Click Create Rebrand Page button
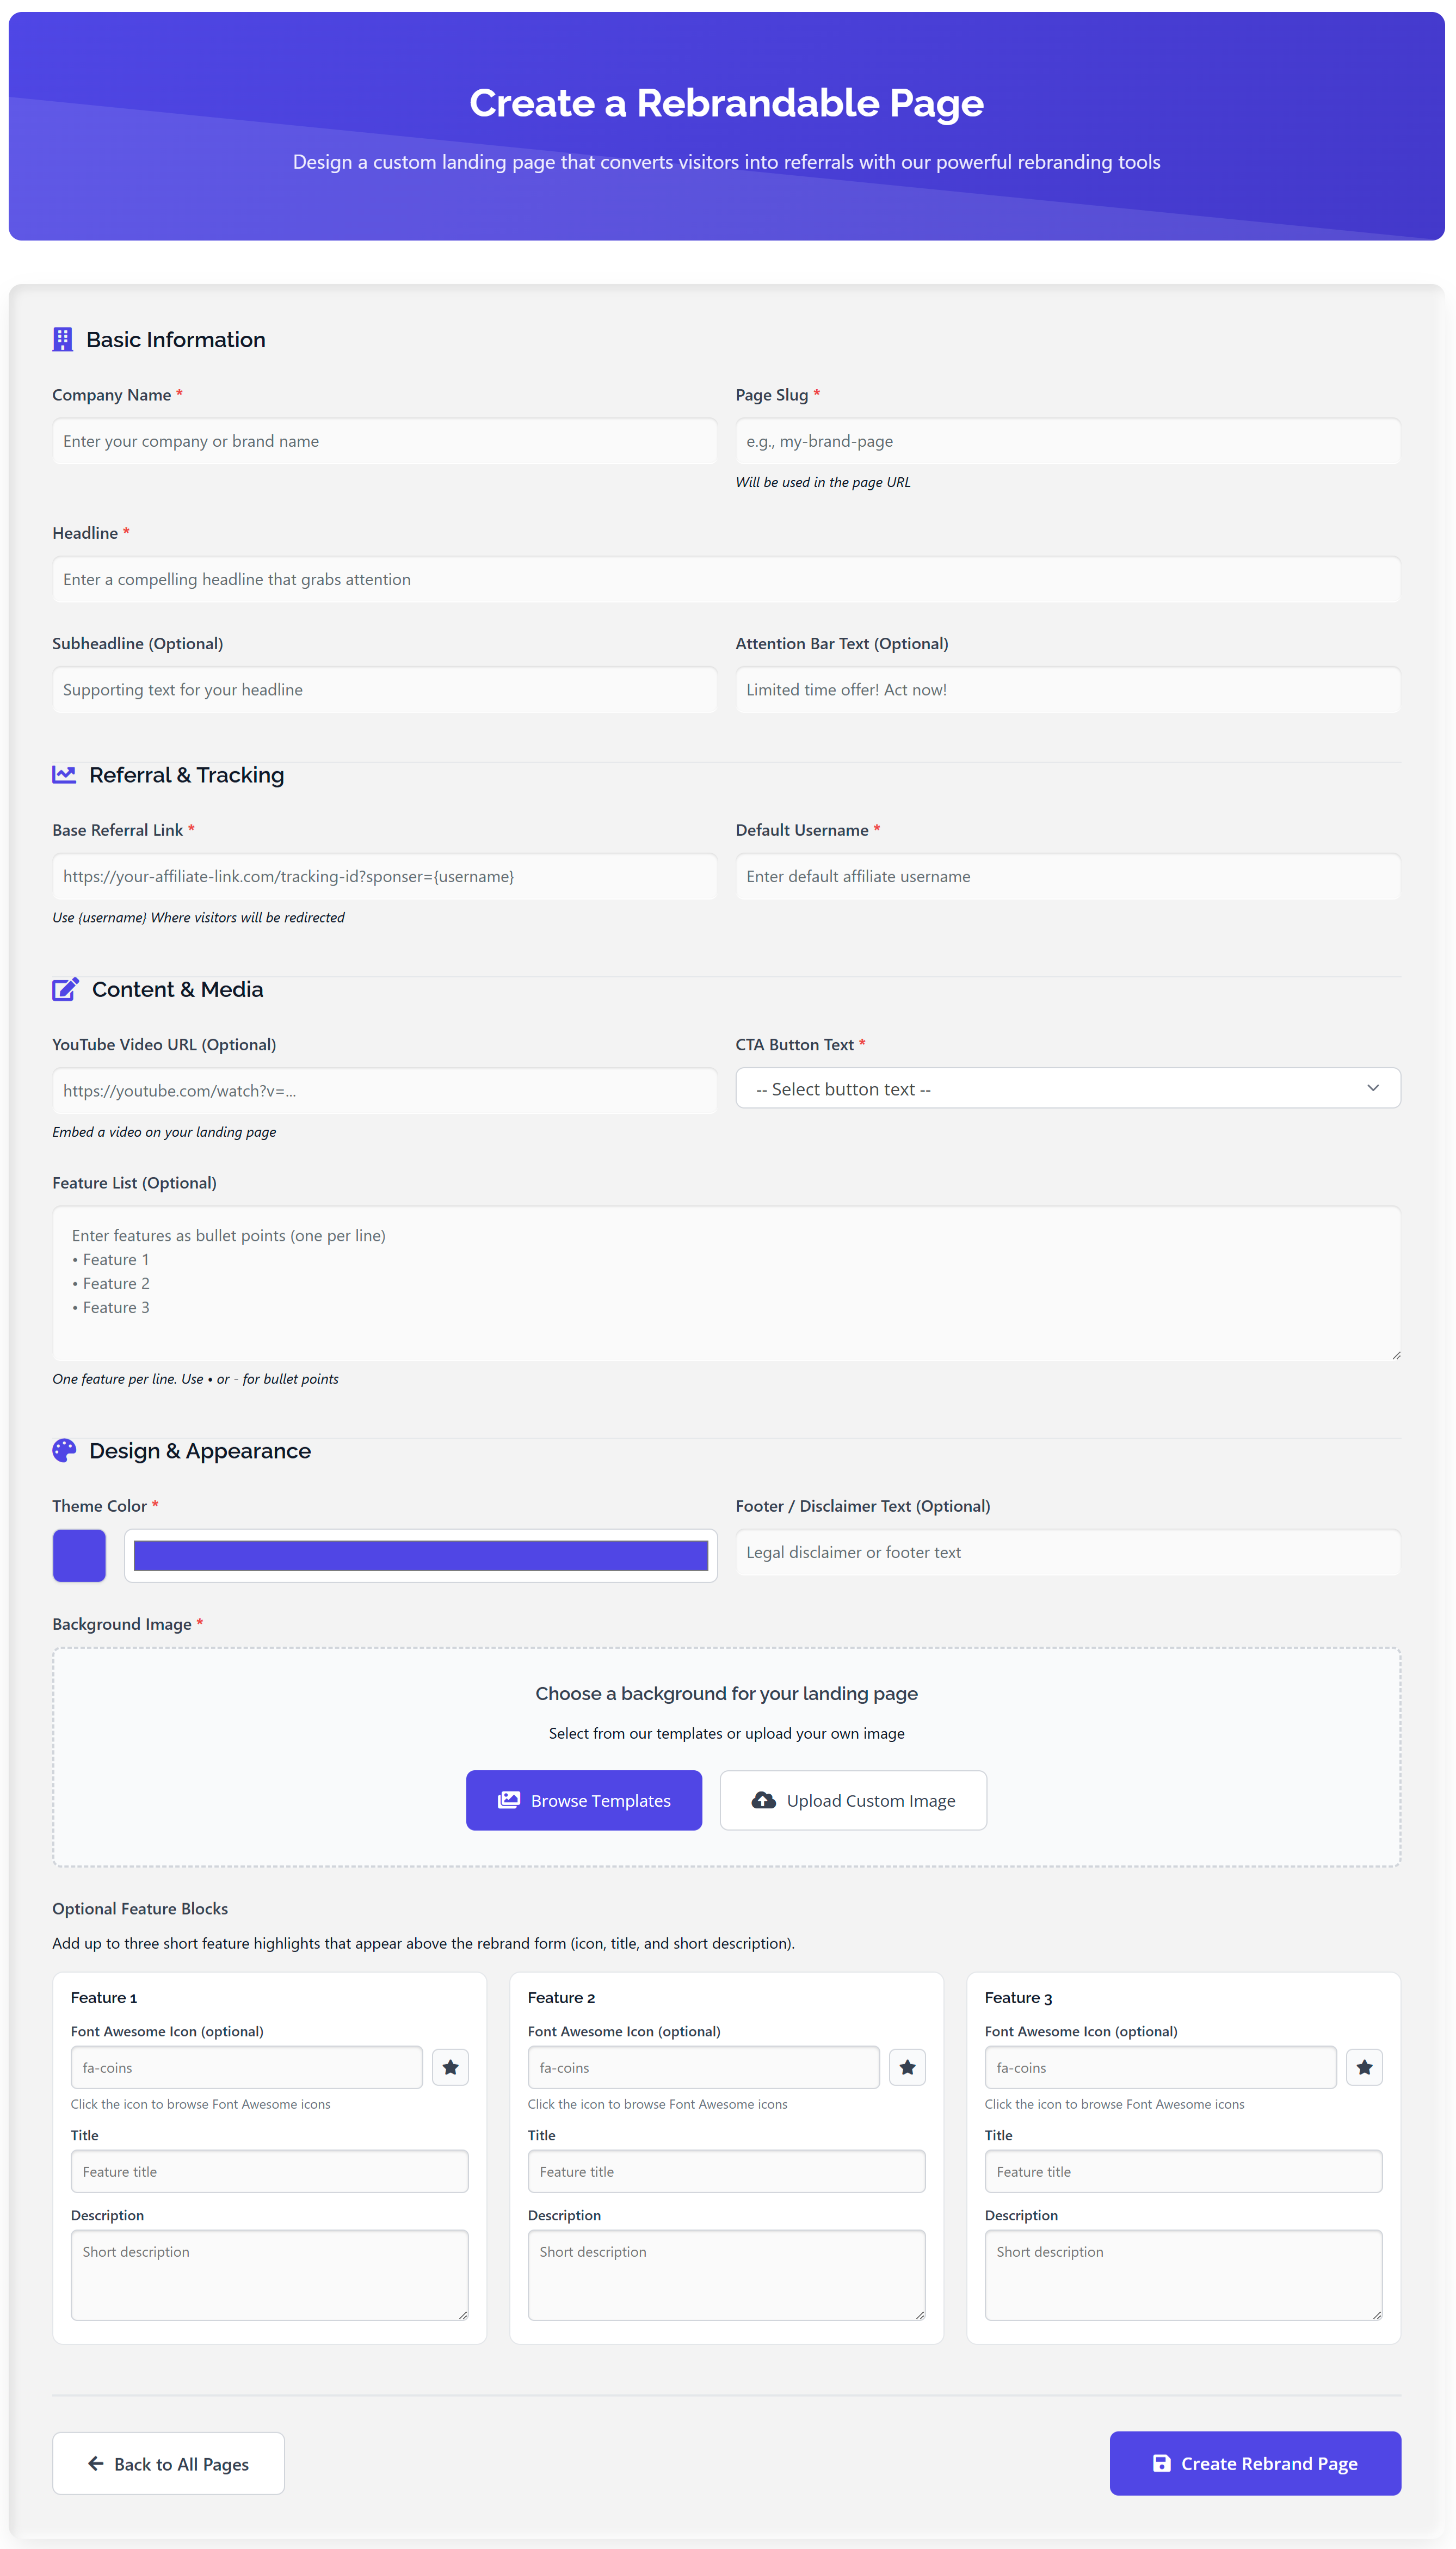The height and width of the screenshot is (2549, 1456). (x=1254, y=2463)
